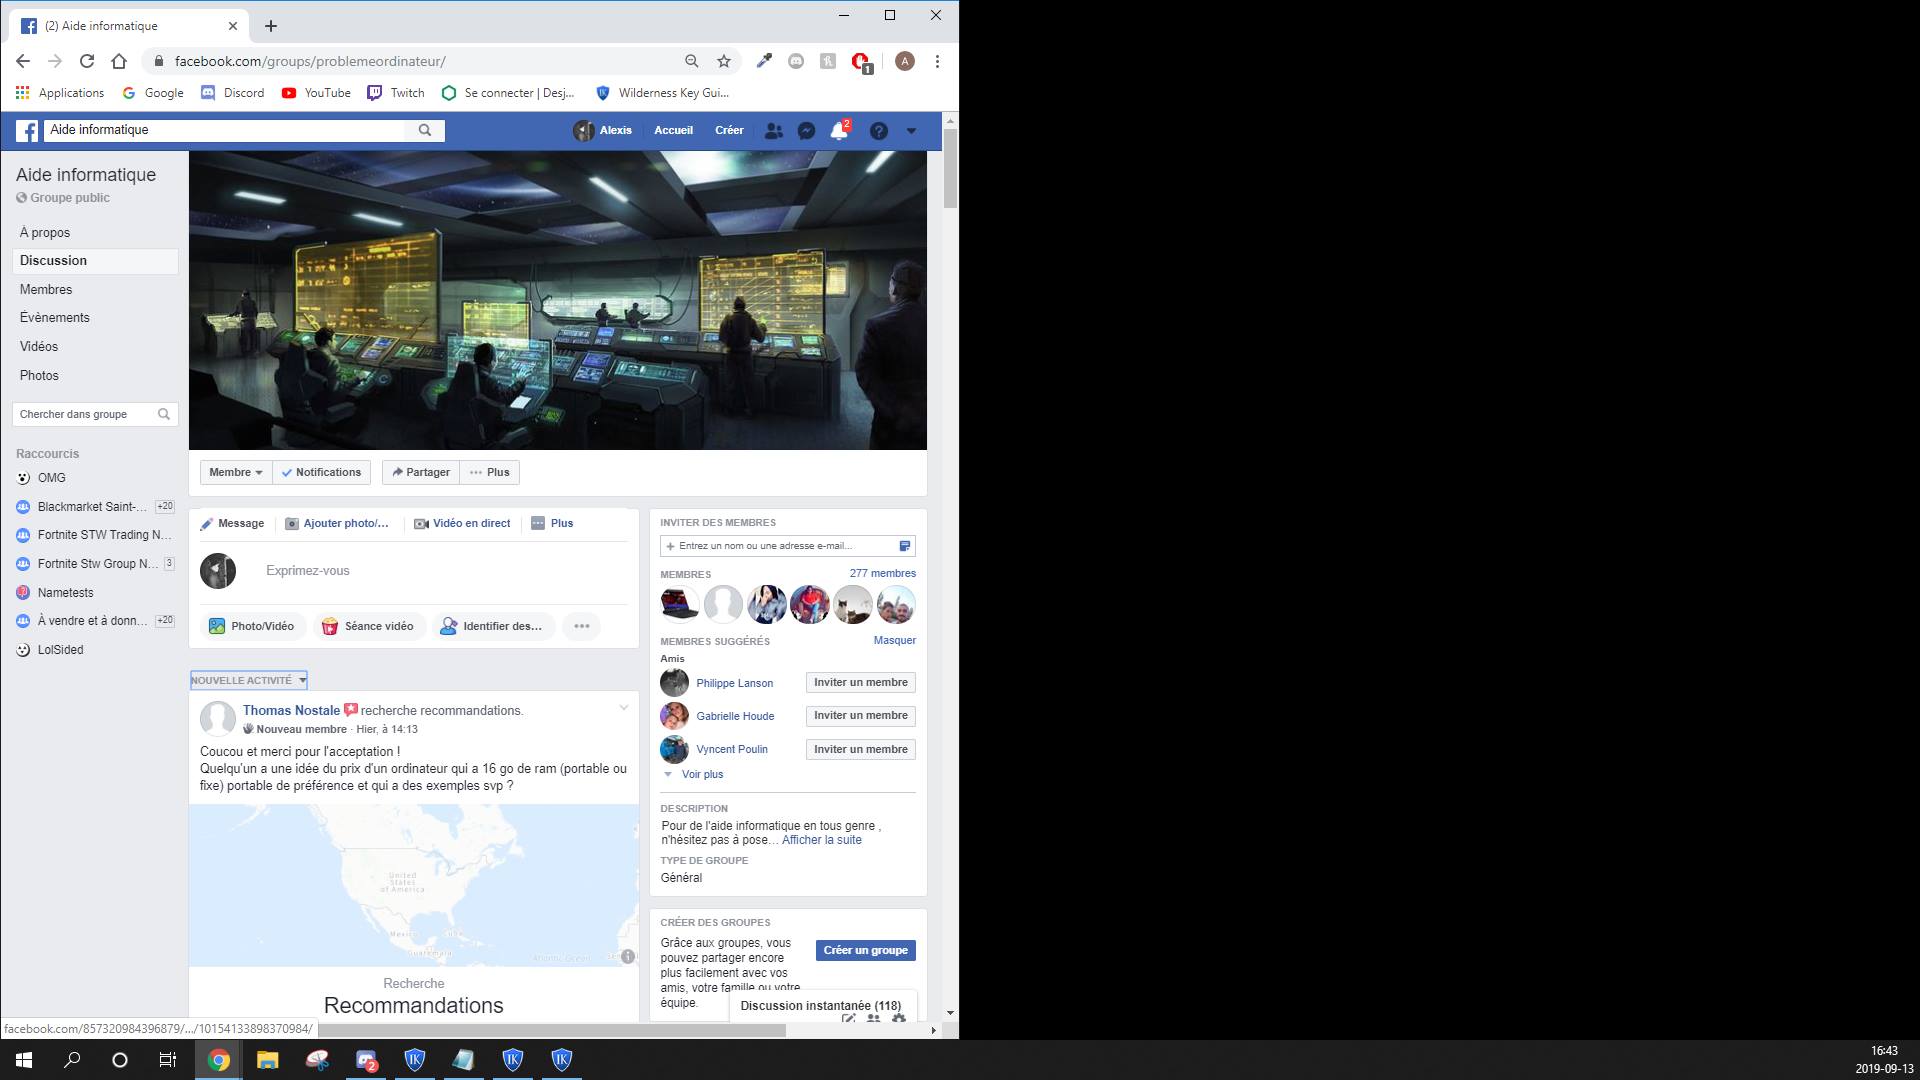The image size is (1920, 1080).
Task: Click Créer un groupe button
Action: tap(866, 950)
